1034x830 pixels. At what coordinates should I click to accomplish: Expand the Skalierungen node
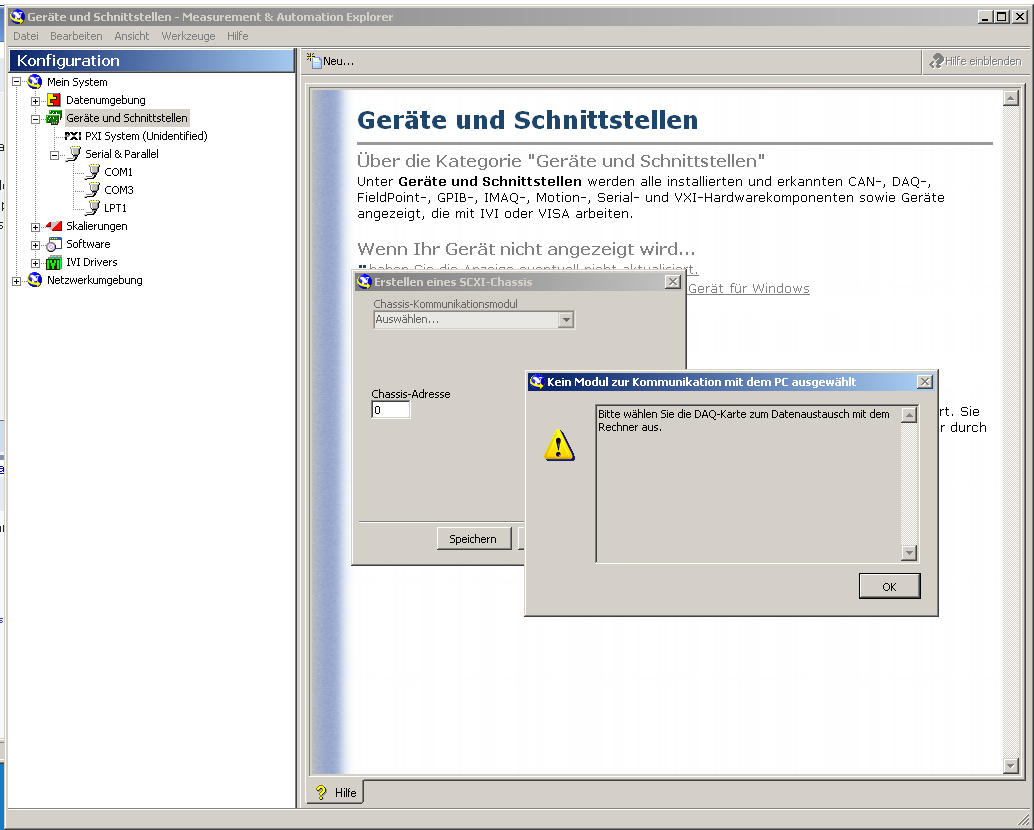click(x=36, y=227)
